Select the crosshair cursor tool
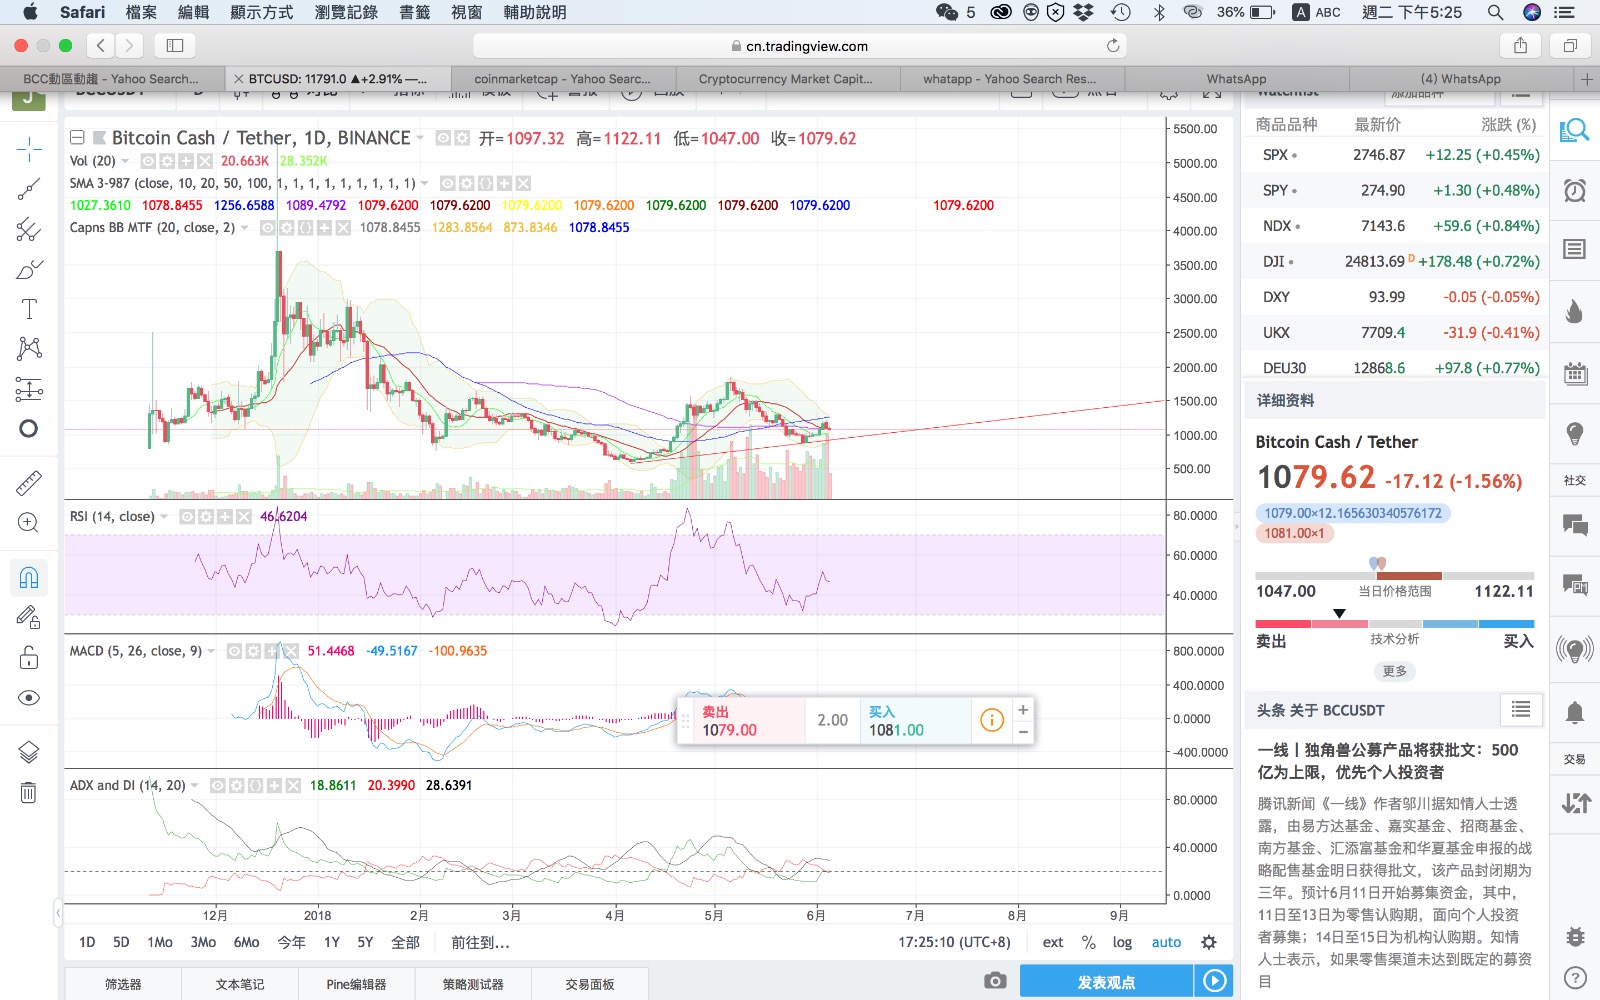1600x1000 pixels. pos(29,150)
